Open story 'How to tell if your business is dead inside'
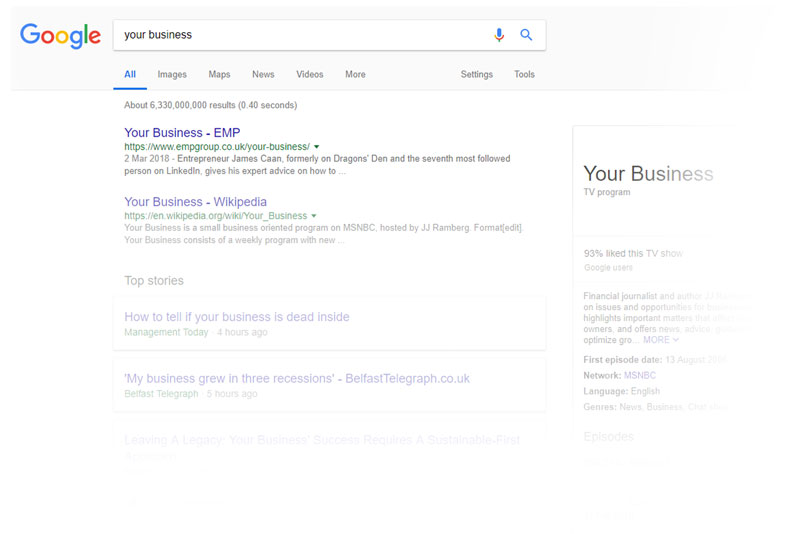 click(237, 317)
